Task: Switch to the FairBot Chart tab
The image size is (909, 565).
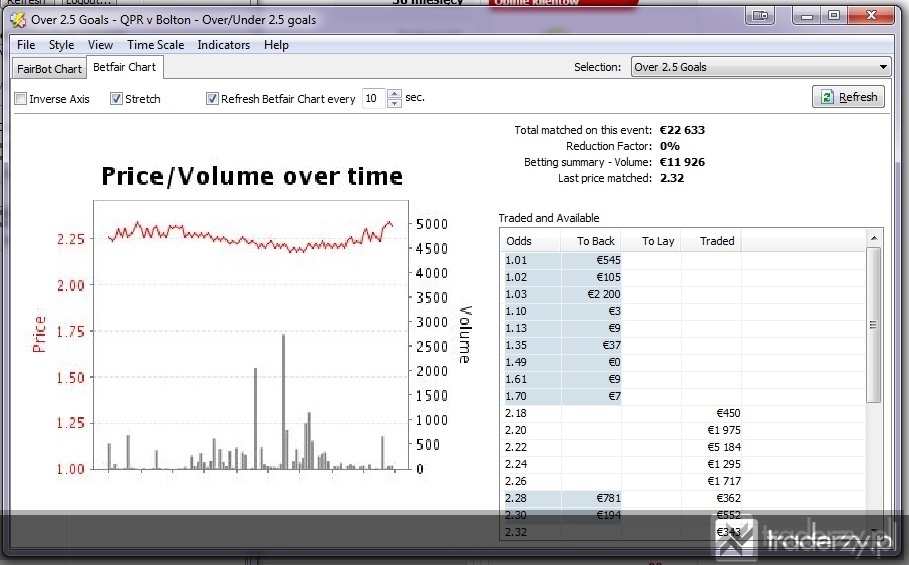Action: [x=49, y=68]
